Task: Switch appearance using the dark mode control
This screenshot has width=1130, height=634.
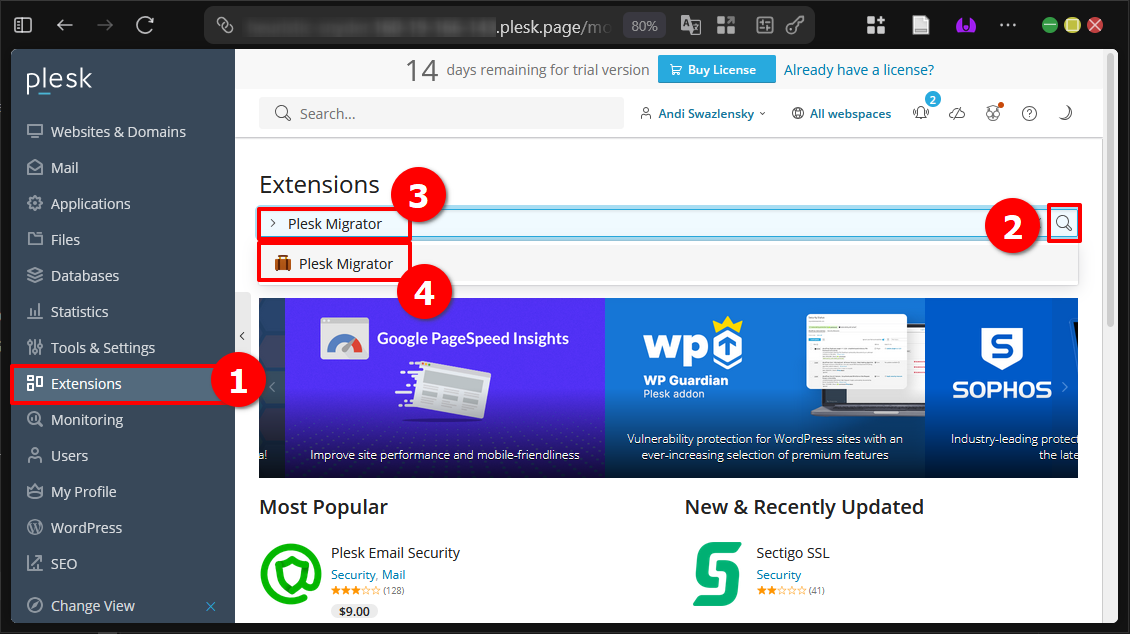Action: (x=1065, y=113)
